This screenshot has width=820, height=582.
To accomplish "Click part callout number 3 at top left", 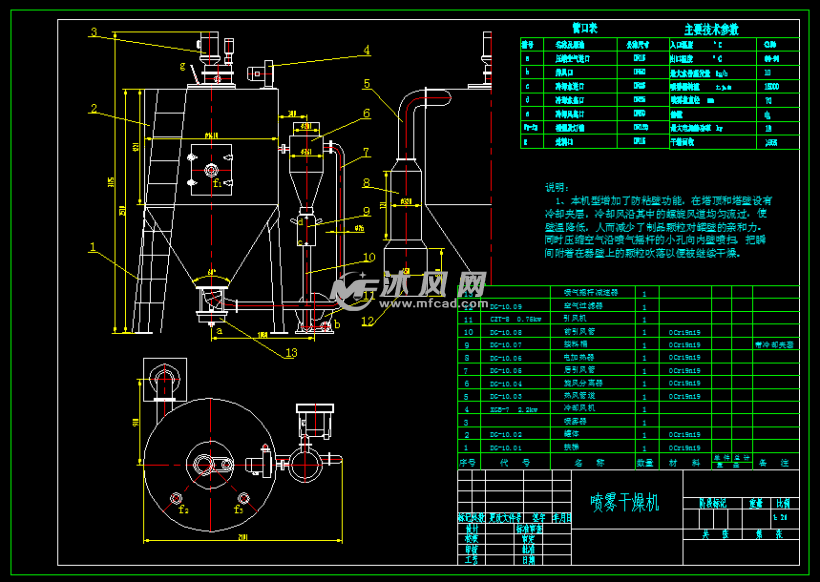I will tap(92, 32).
